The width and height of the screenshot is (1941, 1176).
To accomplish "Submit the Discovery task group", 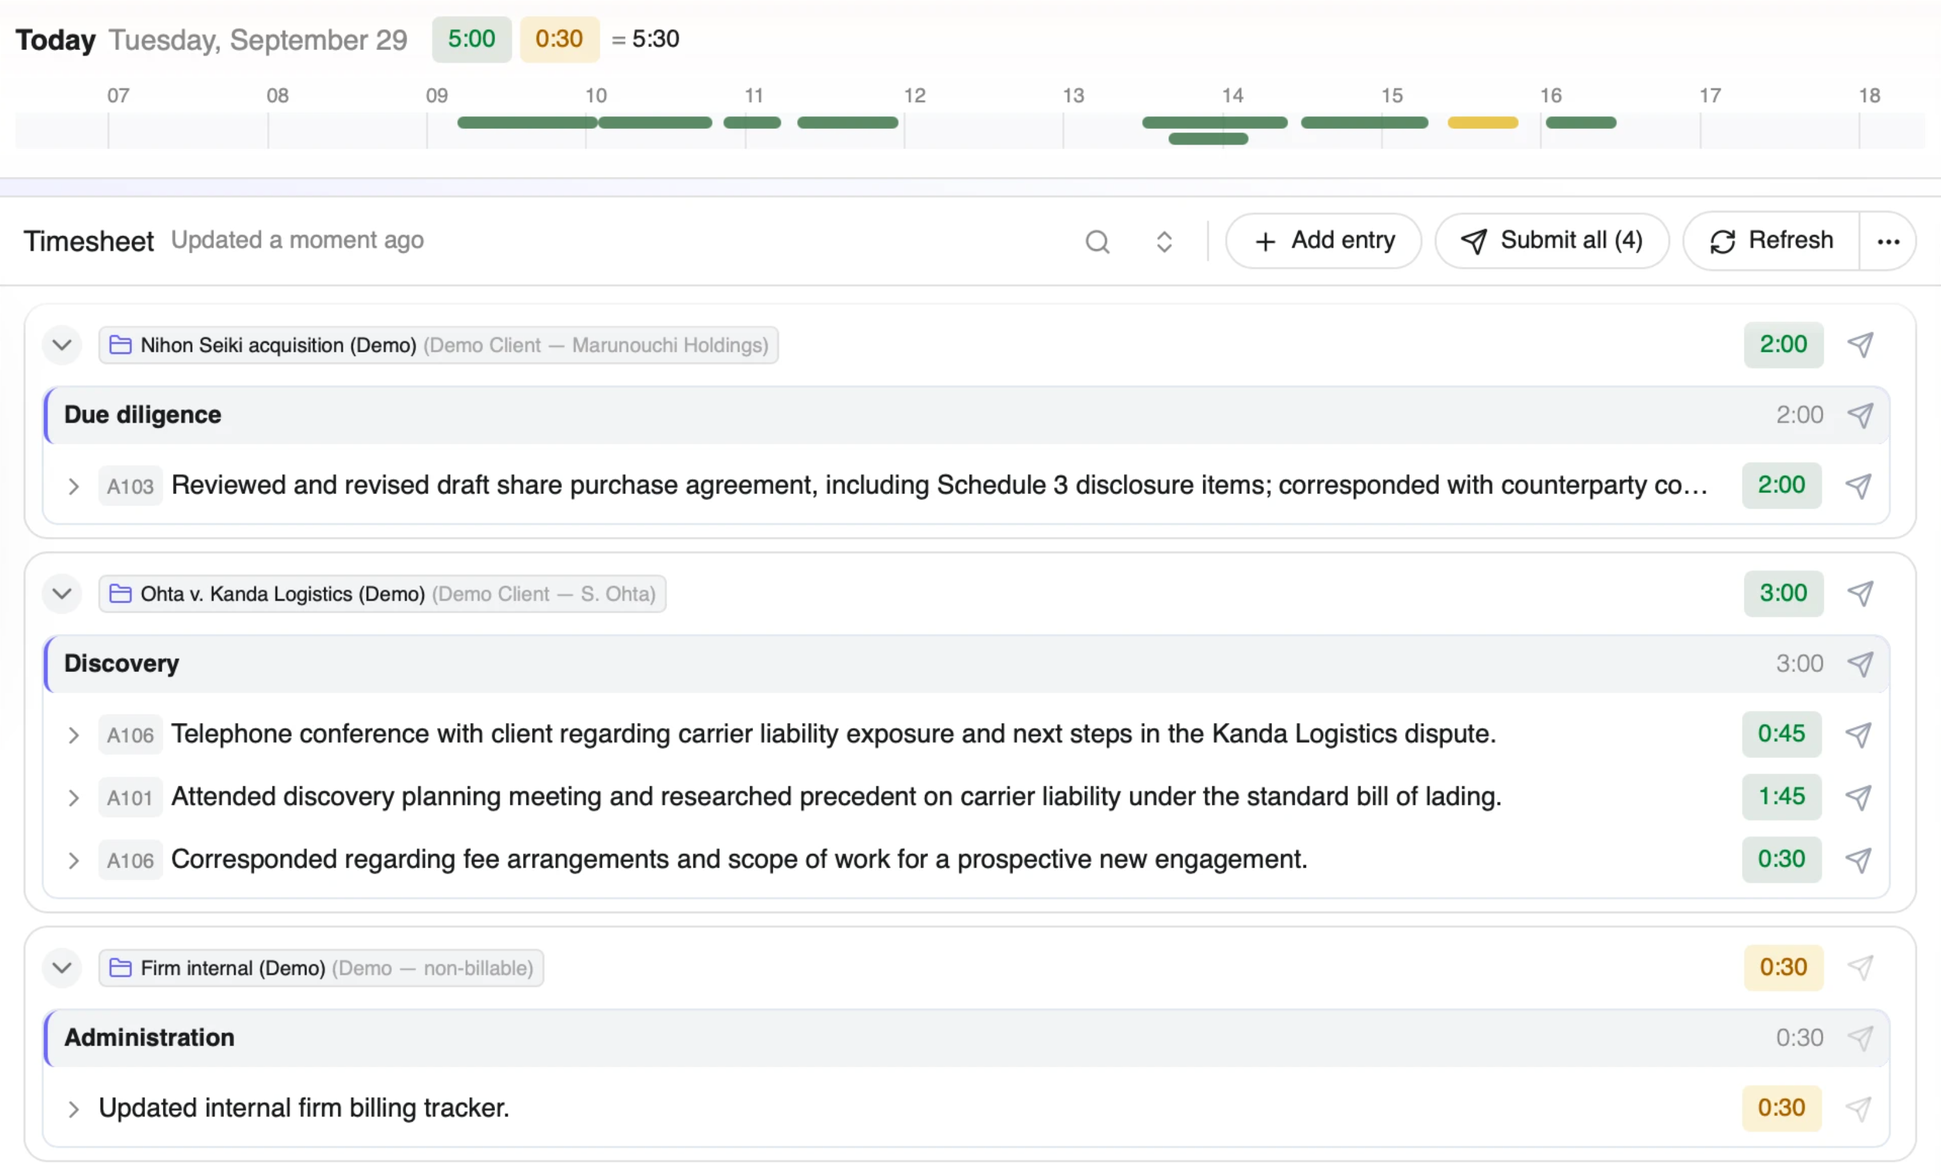I will pyautogui.click(x=1860, y=664).
